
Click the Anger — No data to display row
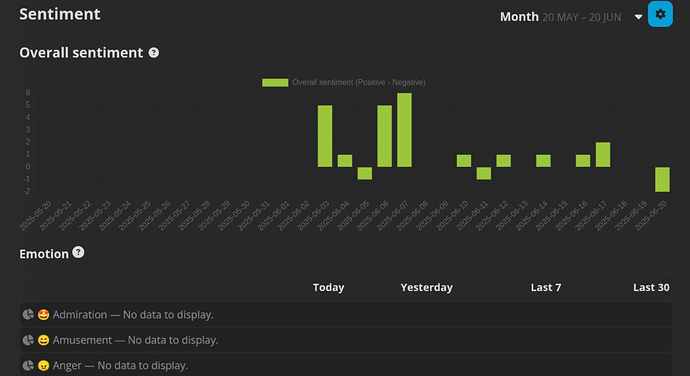click(345, 365)
